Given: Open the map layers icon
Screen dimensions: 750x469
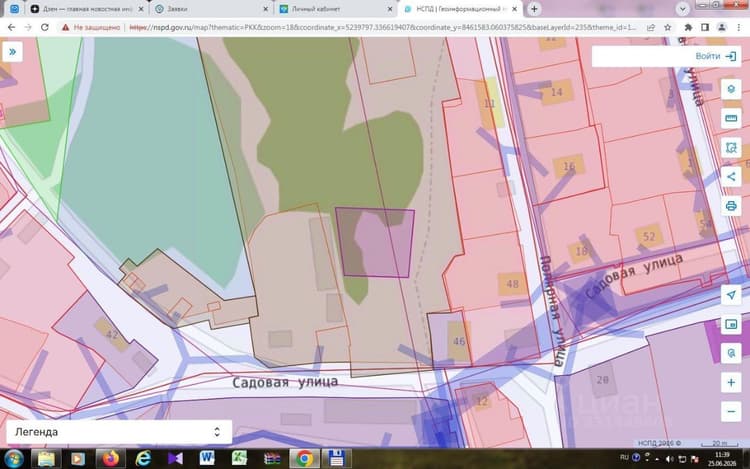Looking at the screenshot, I should click(731, 89).
